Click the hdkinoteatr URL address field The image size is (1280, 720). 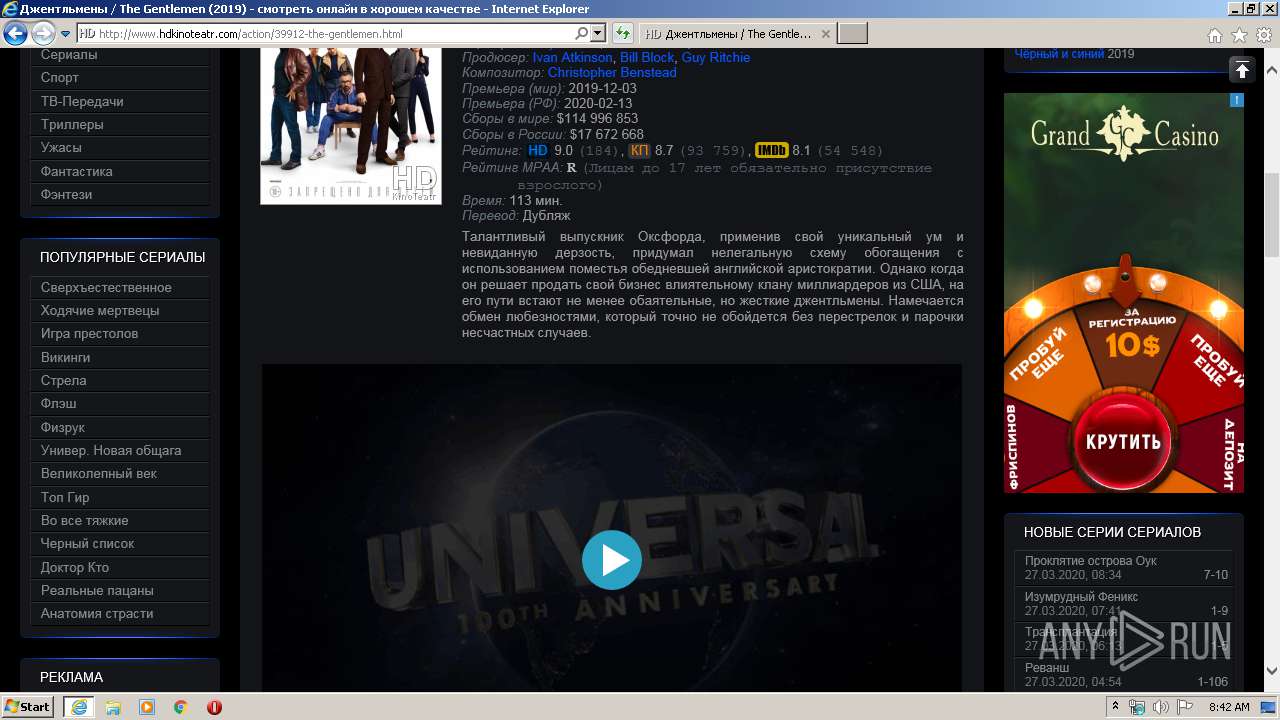pos(325,34)
